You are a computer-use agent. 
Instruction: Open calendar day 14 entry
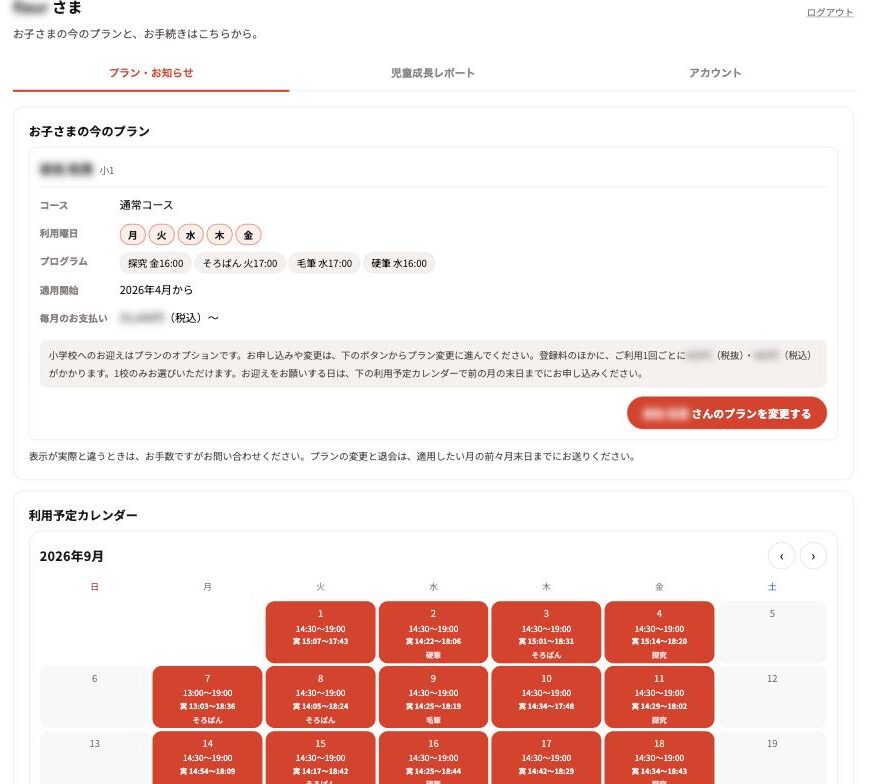pos(207,758)
